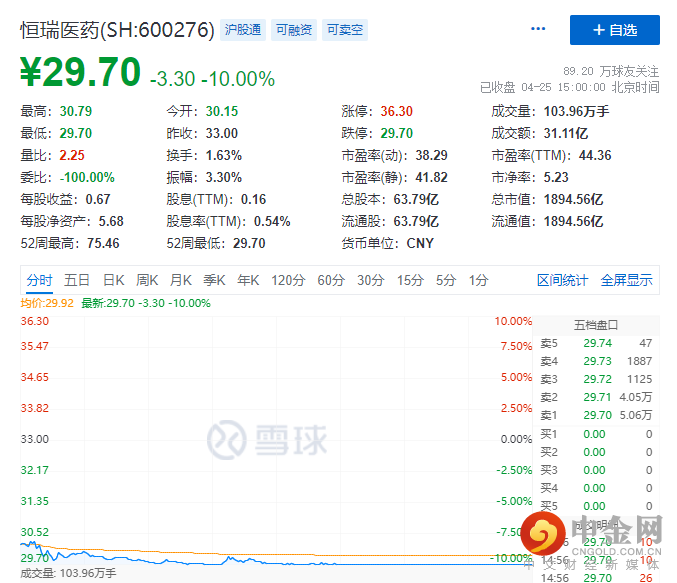Screen dimensions: 677x583
Task: Select the 卖4 order row at 29.73
Action: click(596, 361)
